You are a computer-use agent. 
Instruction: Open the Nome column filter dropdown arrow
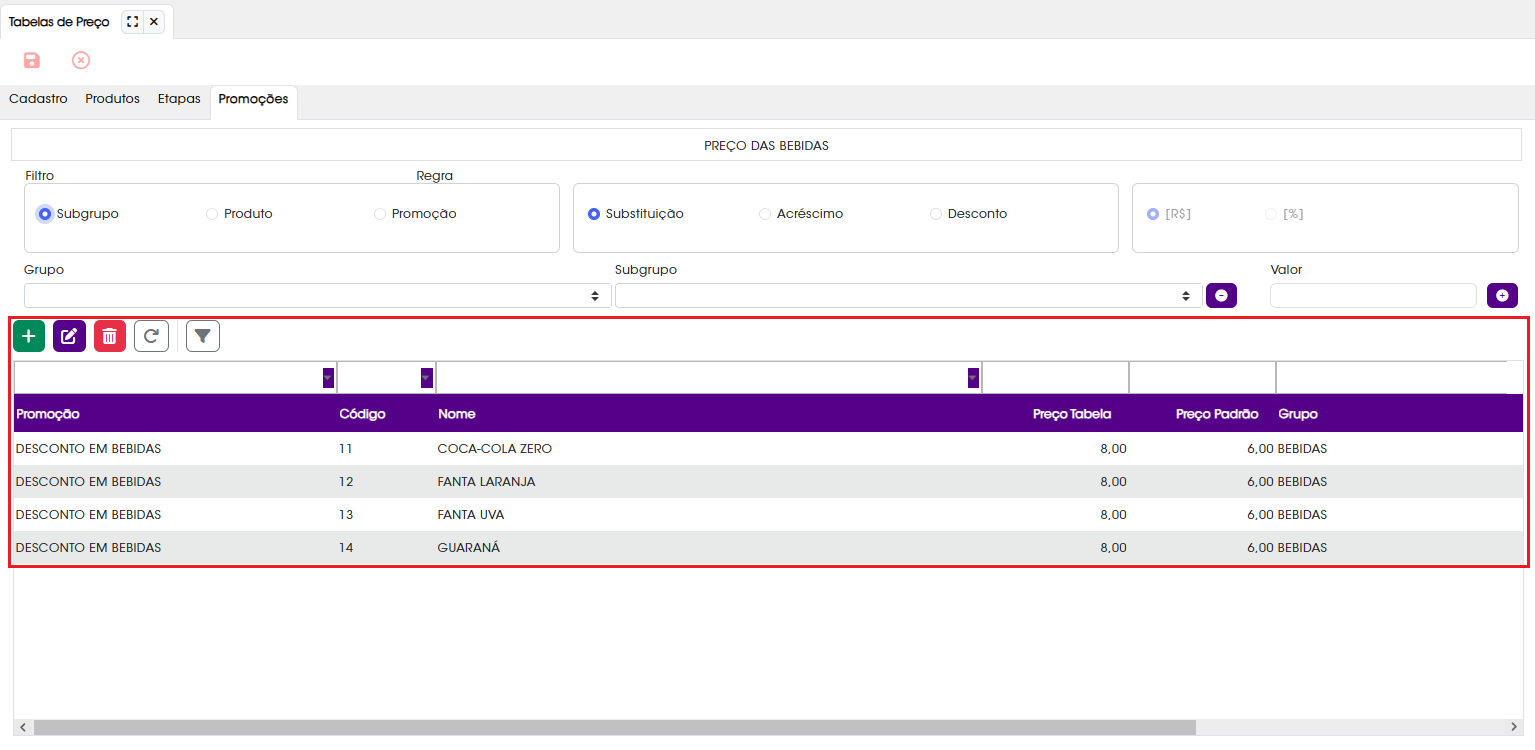[x=973, y=377]
